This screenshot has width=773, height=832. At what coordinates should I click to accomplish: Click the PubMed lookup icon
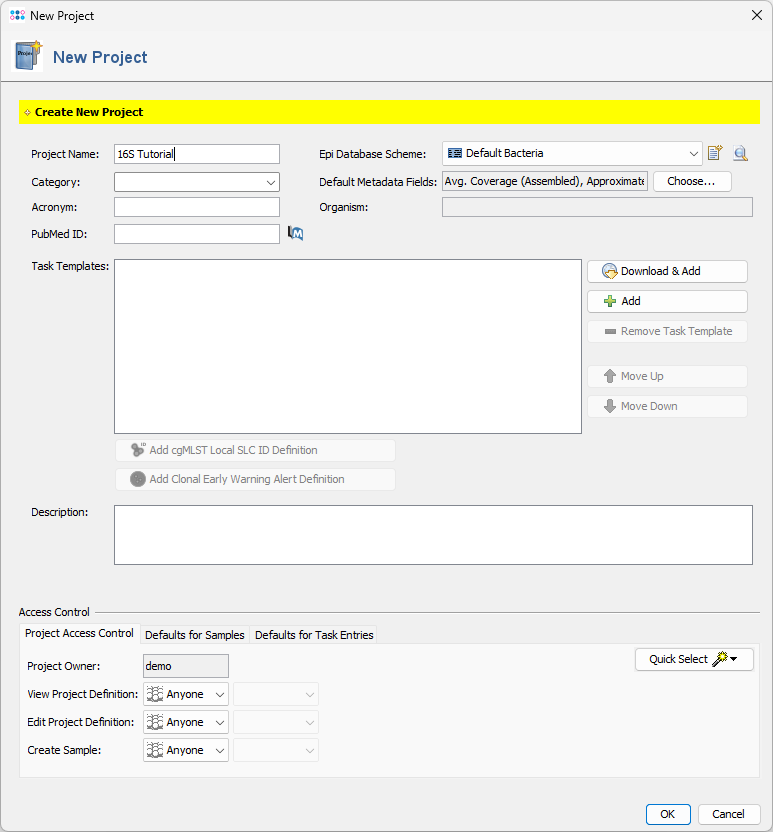click(295, 233)
